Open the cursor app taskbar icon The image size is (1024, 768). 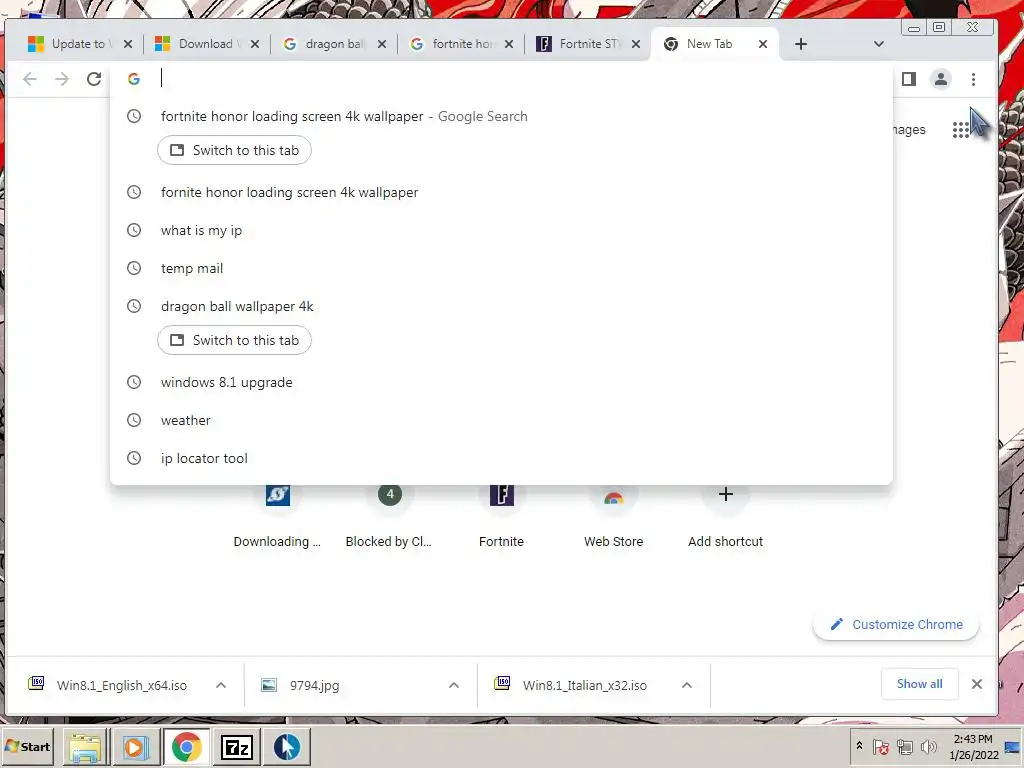click(x=287, y=747)
